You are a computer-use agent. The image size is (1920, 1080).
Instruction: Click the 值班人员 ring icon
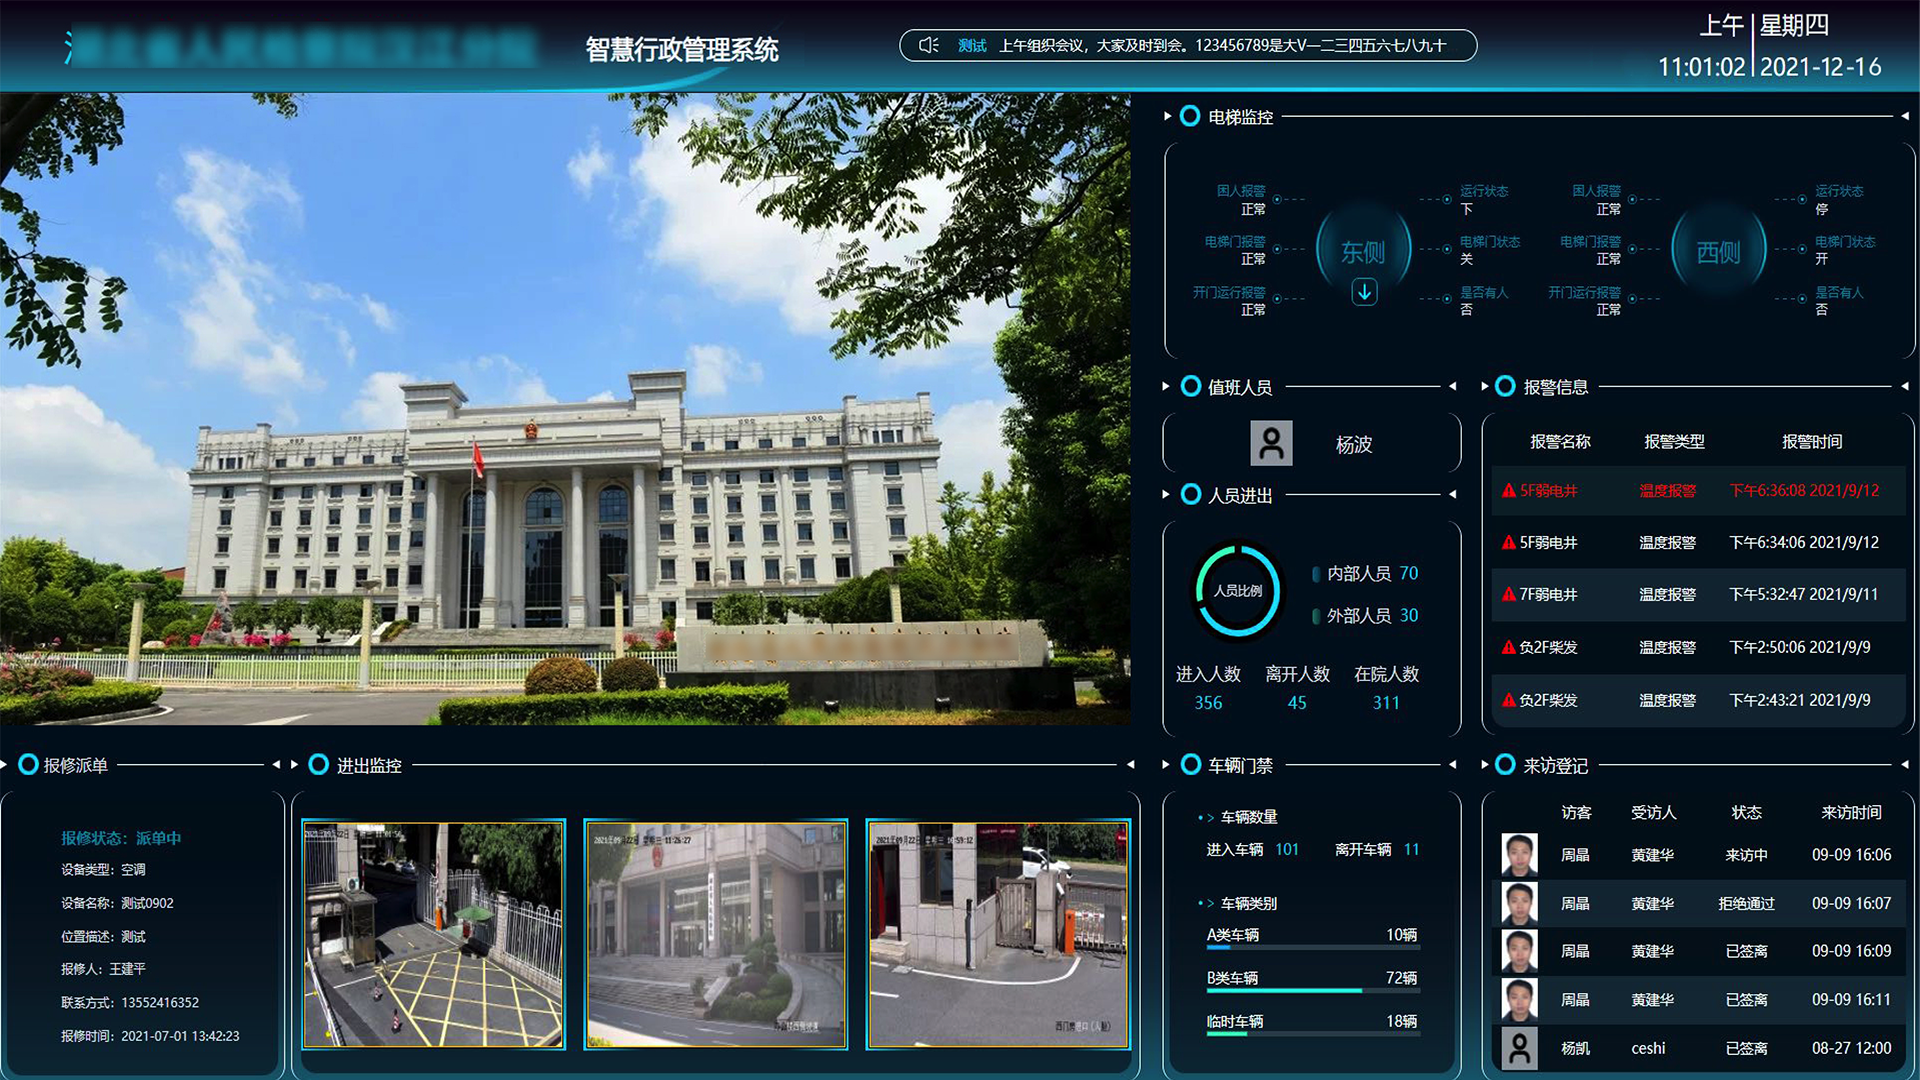pyautogui.click(x=1190, y=386)
